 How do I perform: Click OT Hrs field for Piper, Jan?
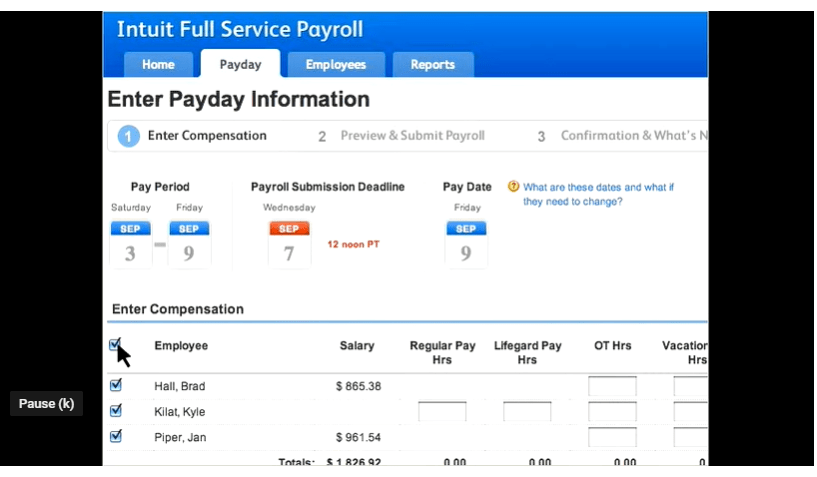click(x=612, y=437)
